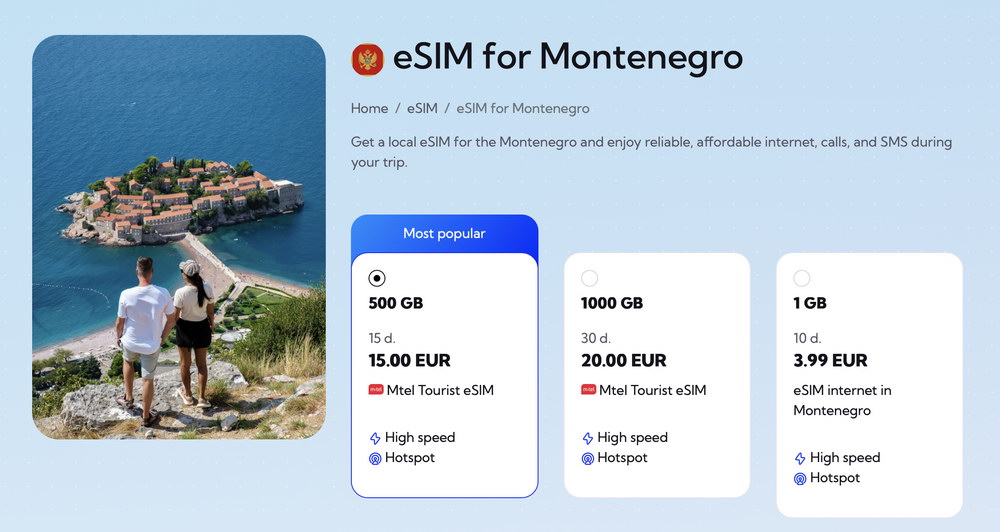The image size is (1000, 532).
Task: Click the 20.00 EUR price
Action: click(x=623, y=360)
